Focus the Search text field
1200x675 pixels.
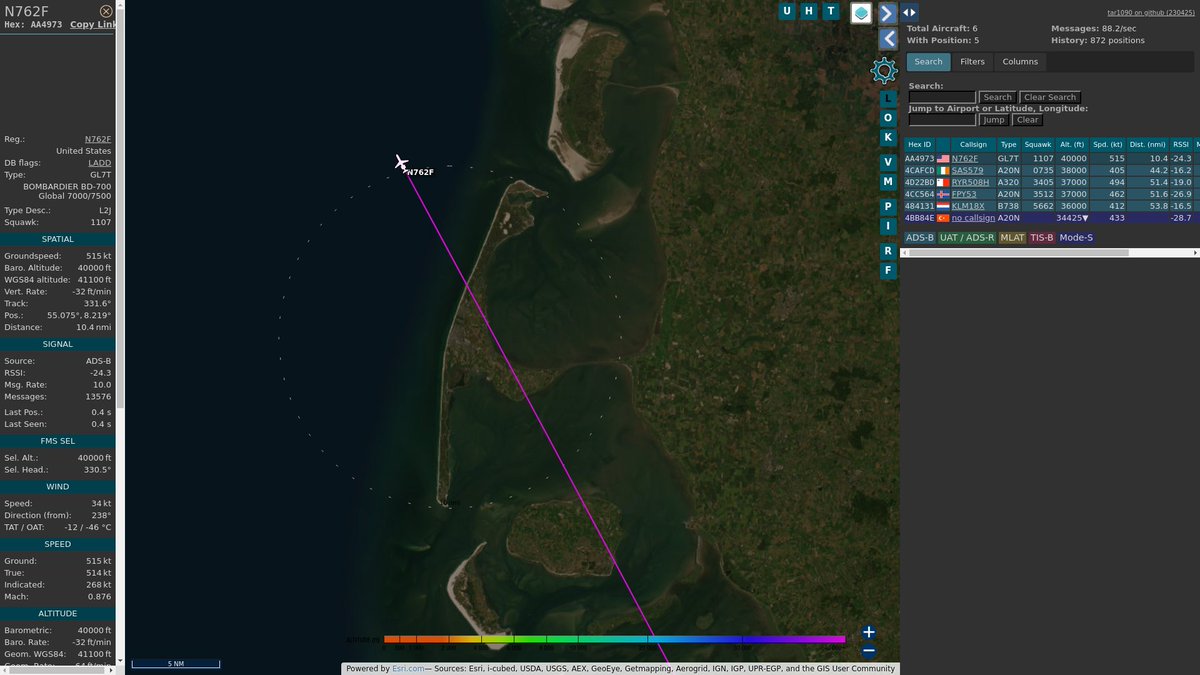click(x=942, y=97)
